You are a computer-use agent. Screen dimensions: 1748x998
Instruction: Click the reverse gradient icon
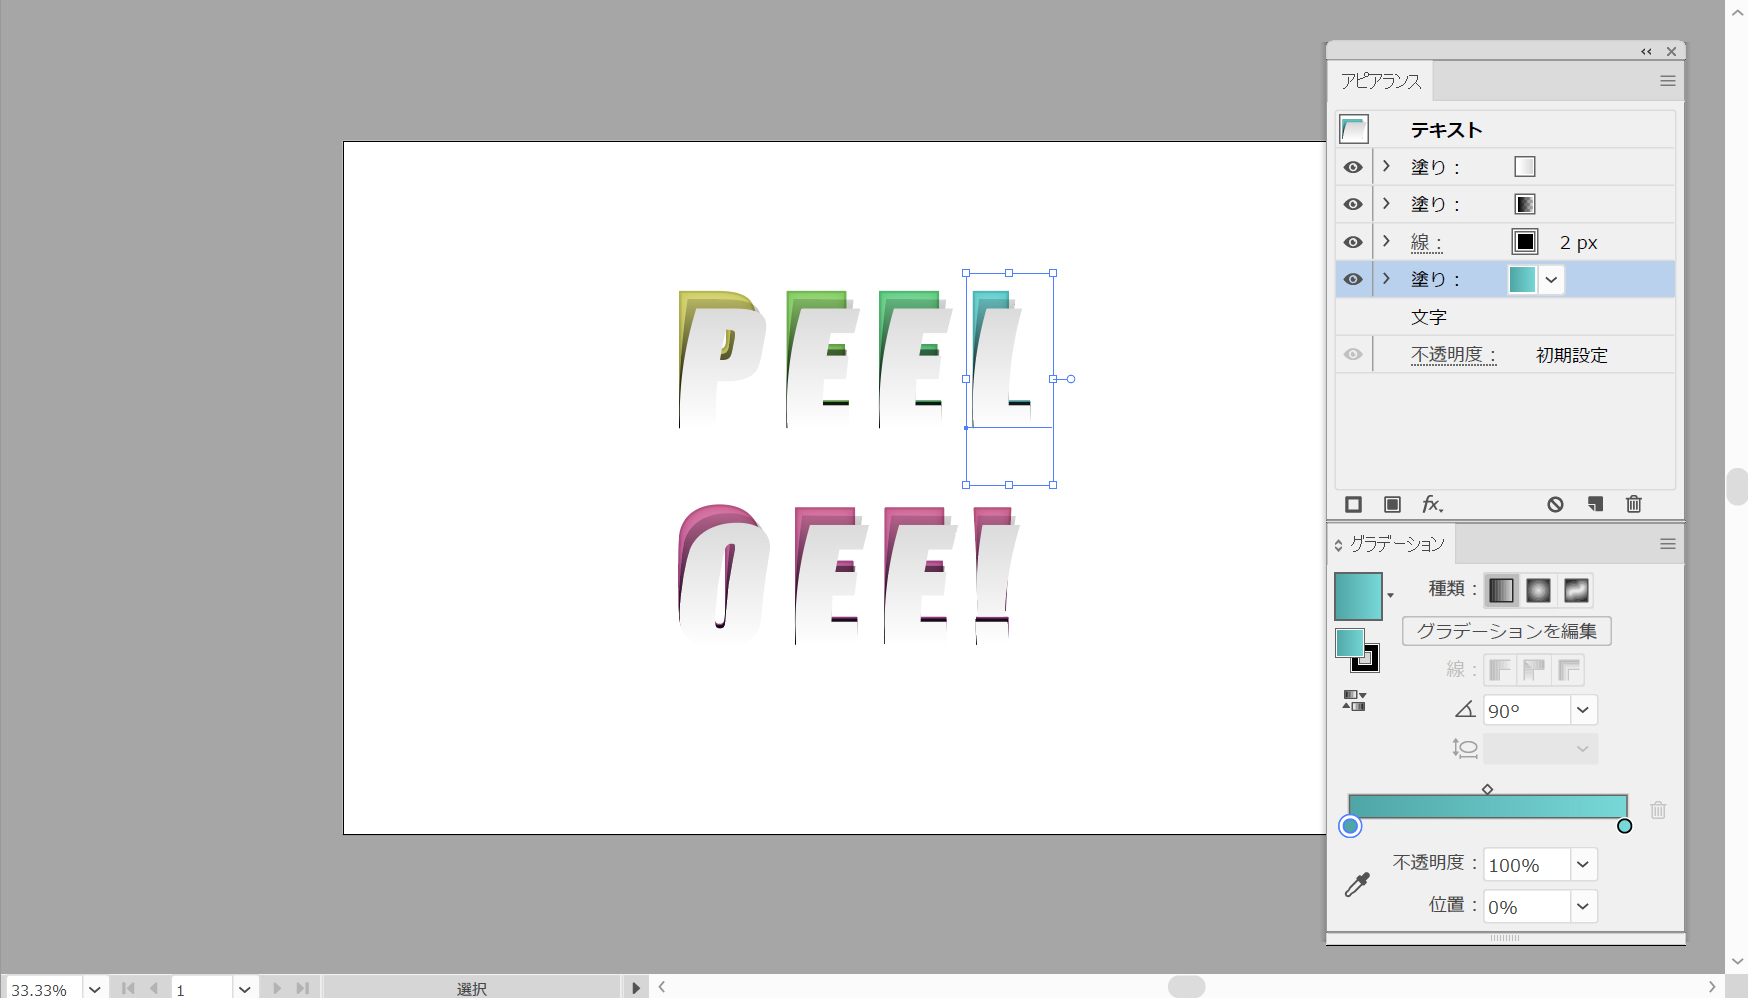click(x=1354, y=701)
